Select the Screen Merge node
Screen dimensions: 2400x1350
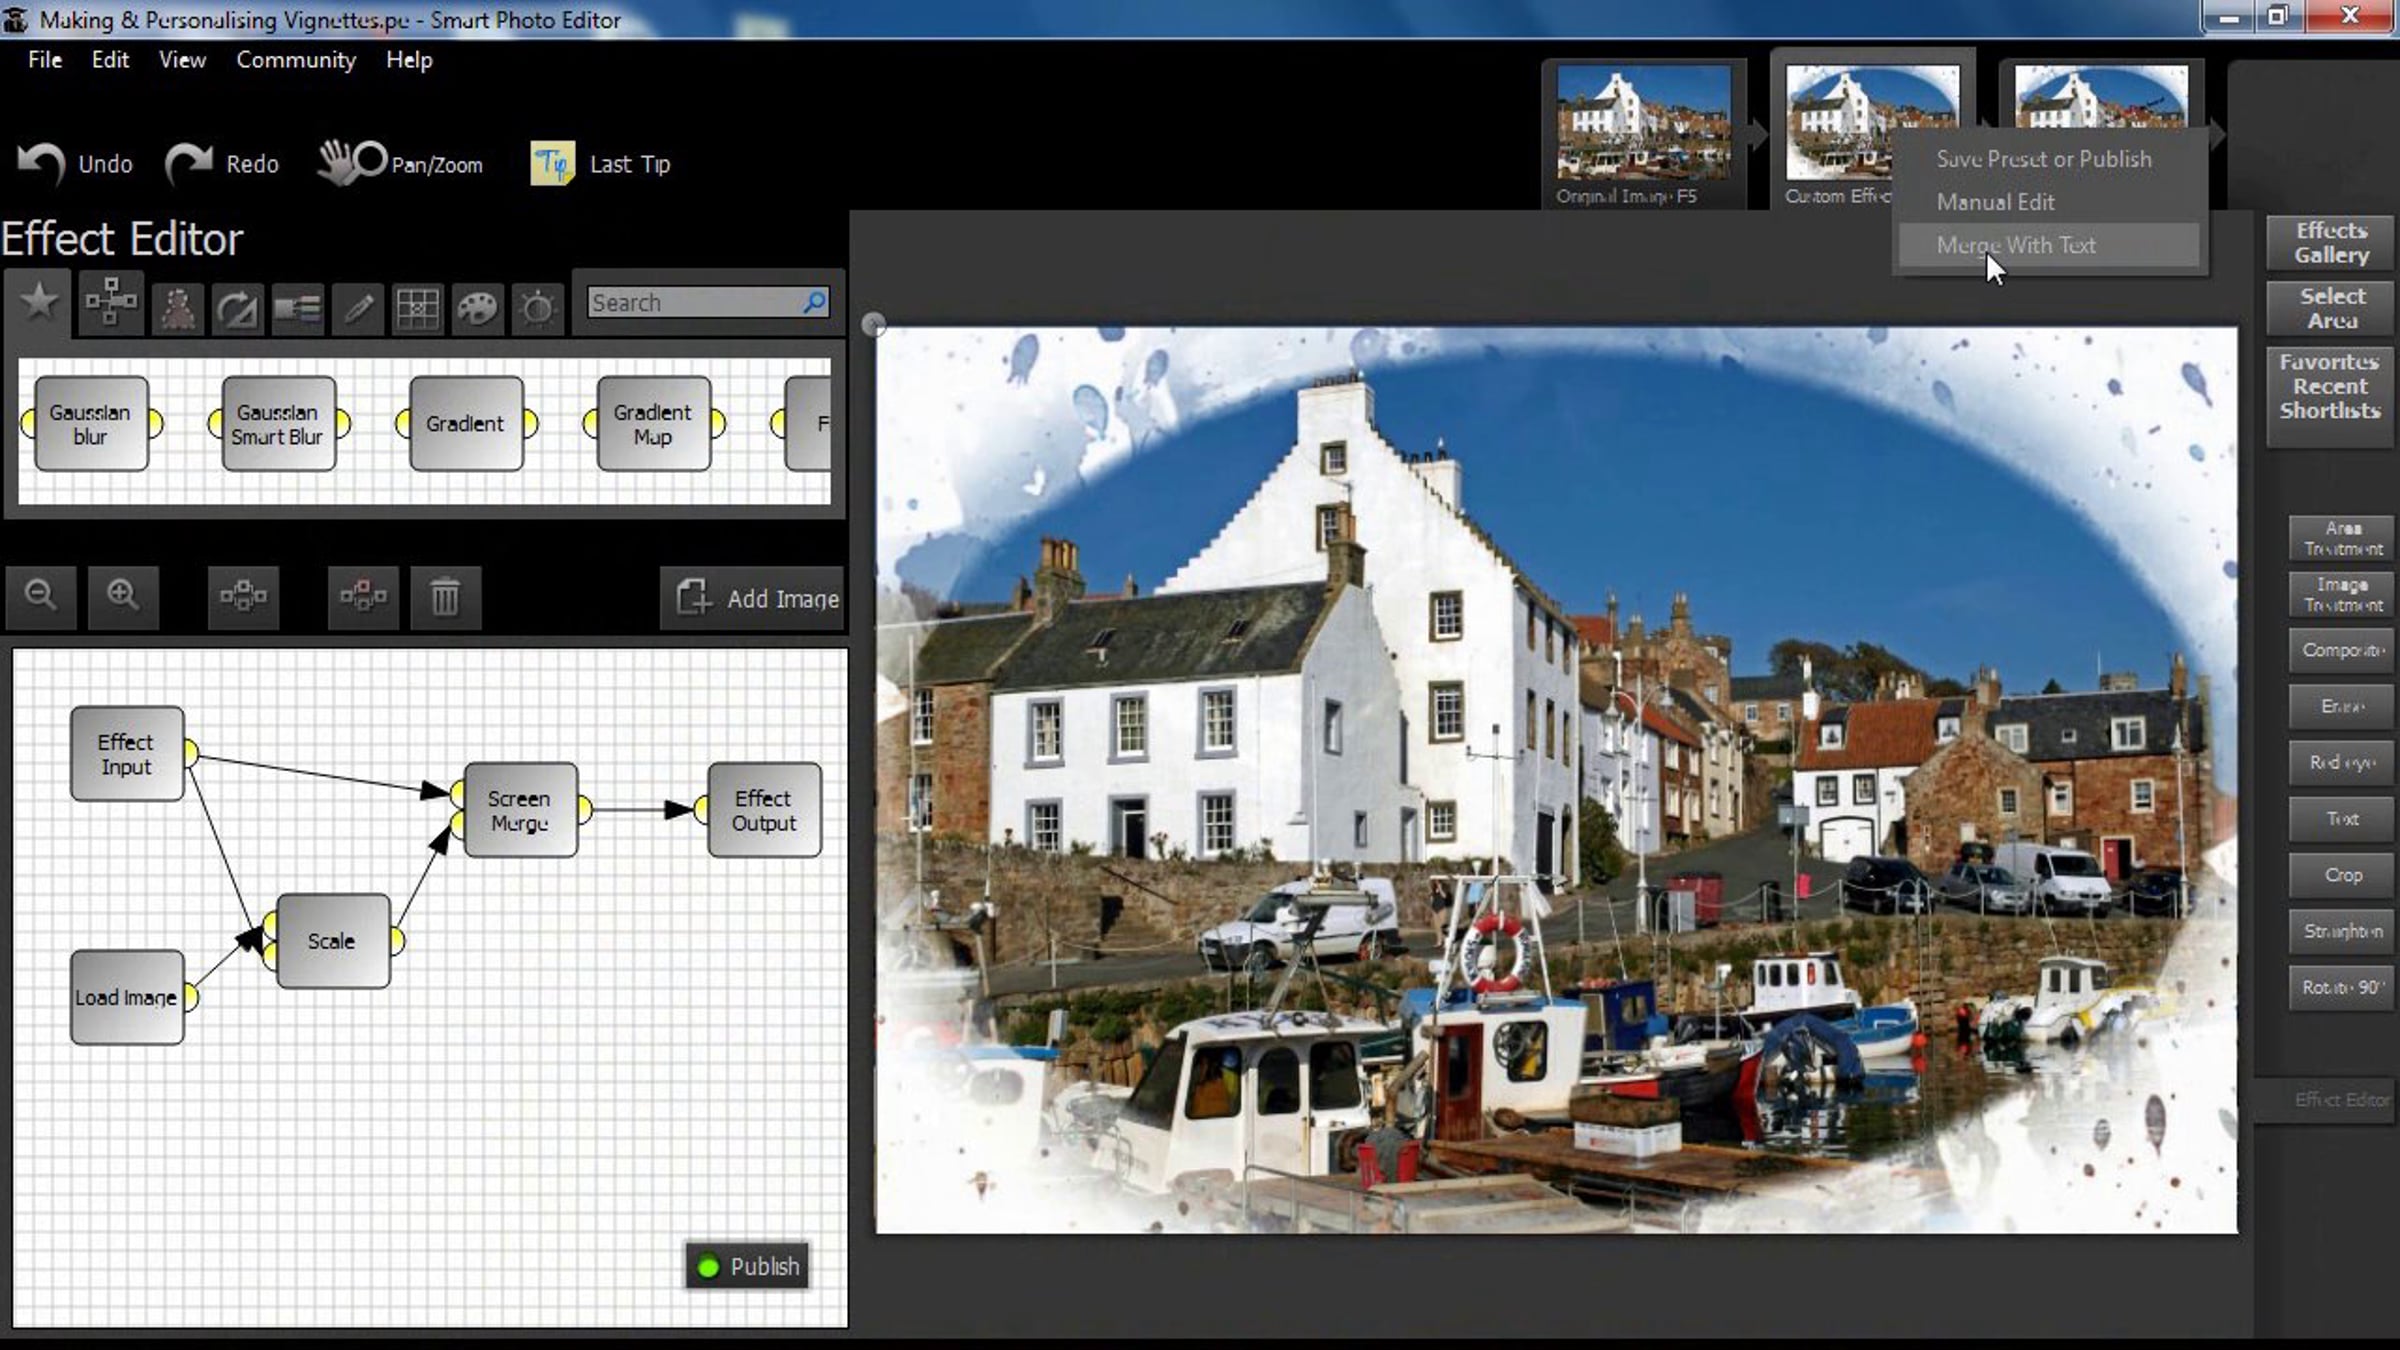[x=519, y=811]
